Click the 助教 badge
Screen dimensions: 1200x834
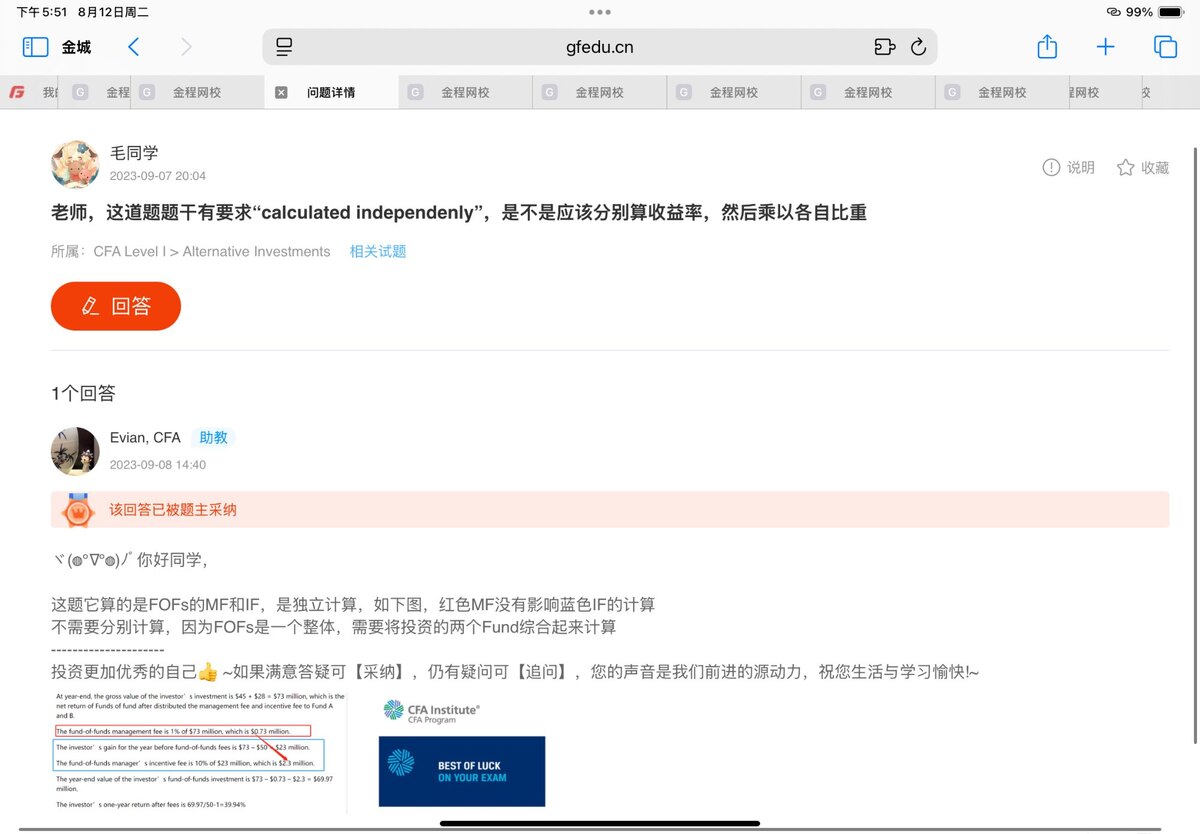tap(213, 438)
